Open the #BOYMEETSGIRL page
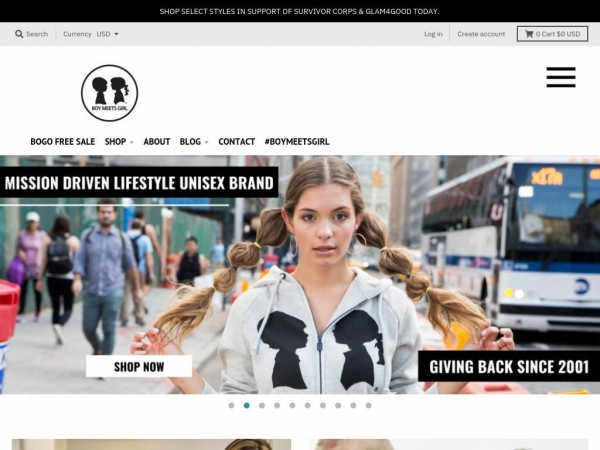Screen dimensions: 600x450 (297, 142)
